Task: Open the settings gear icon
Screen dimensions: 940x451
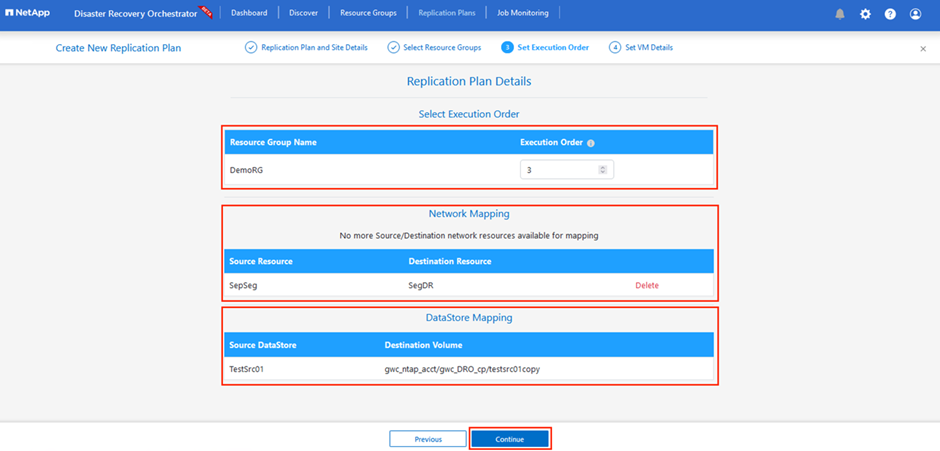Action: pyautogui.click(x=865, y=14)
